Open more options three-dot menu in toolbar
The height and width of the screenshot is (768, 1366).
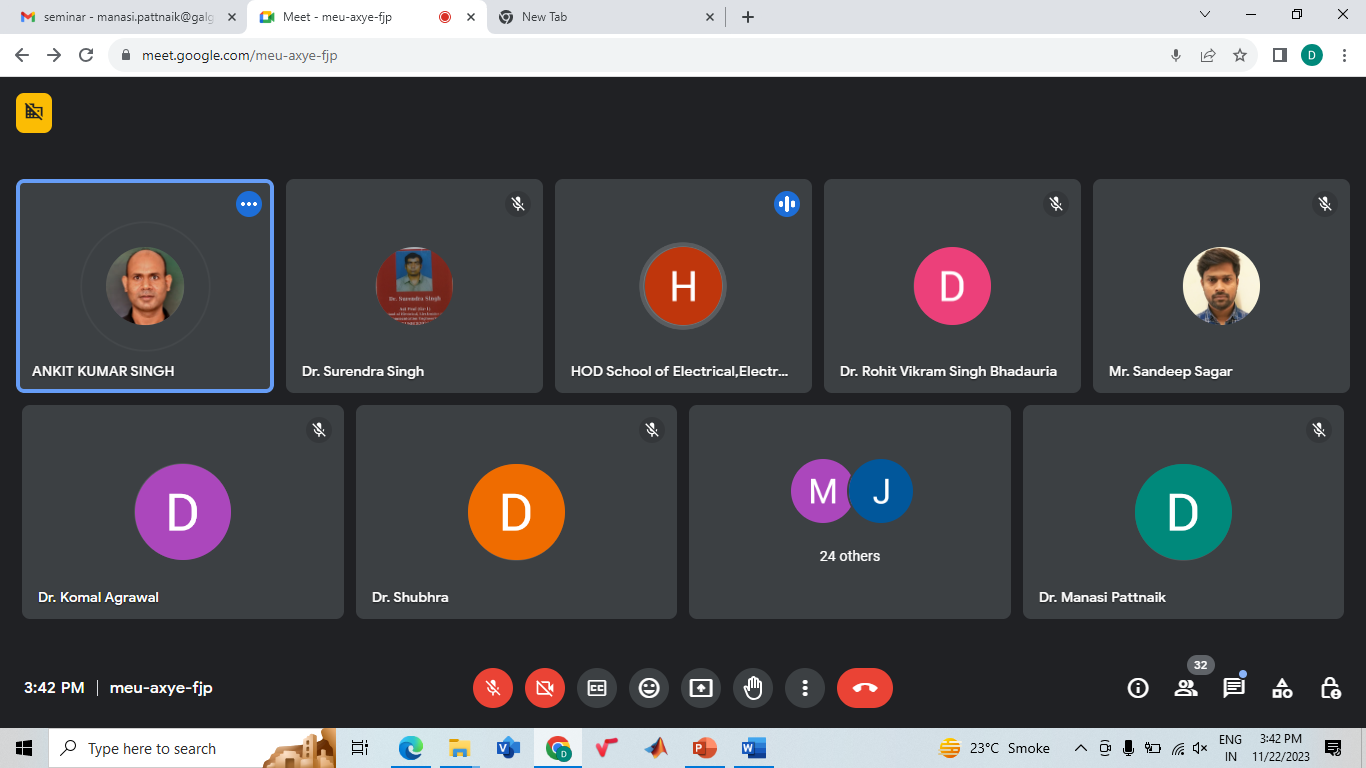point(805,688)
